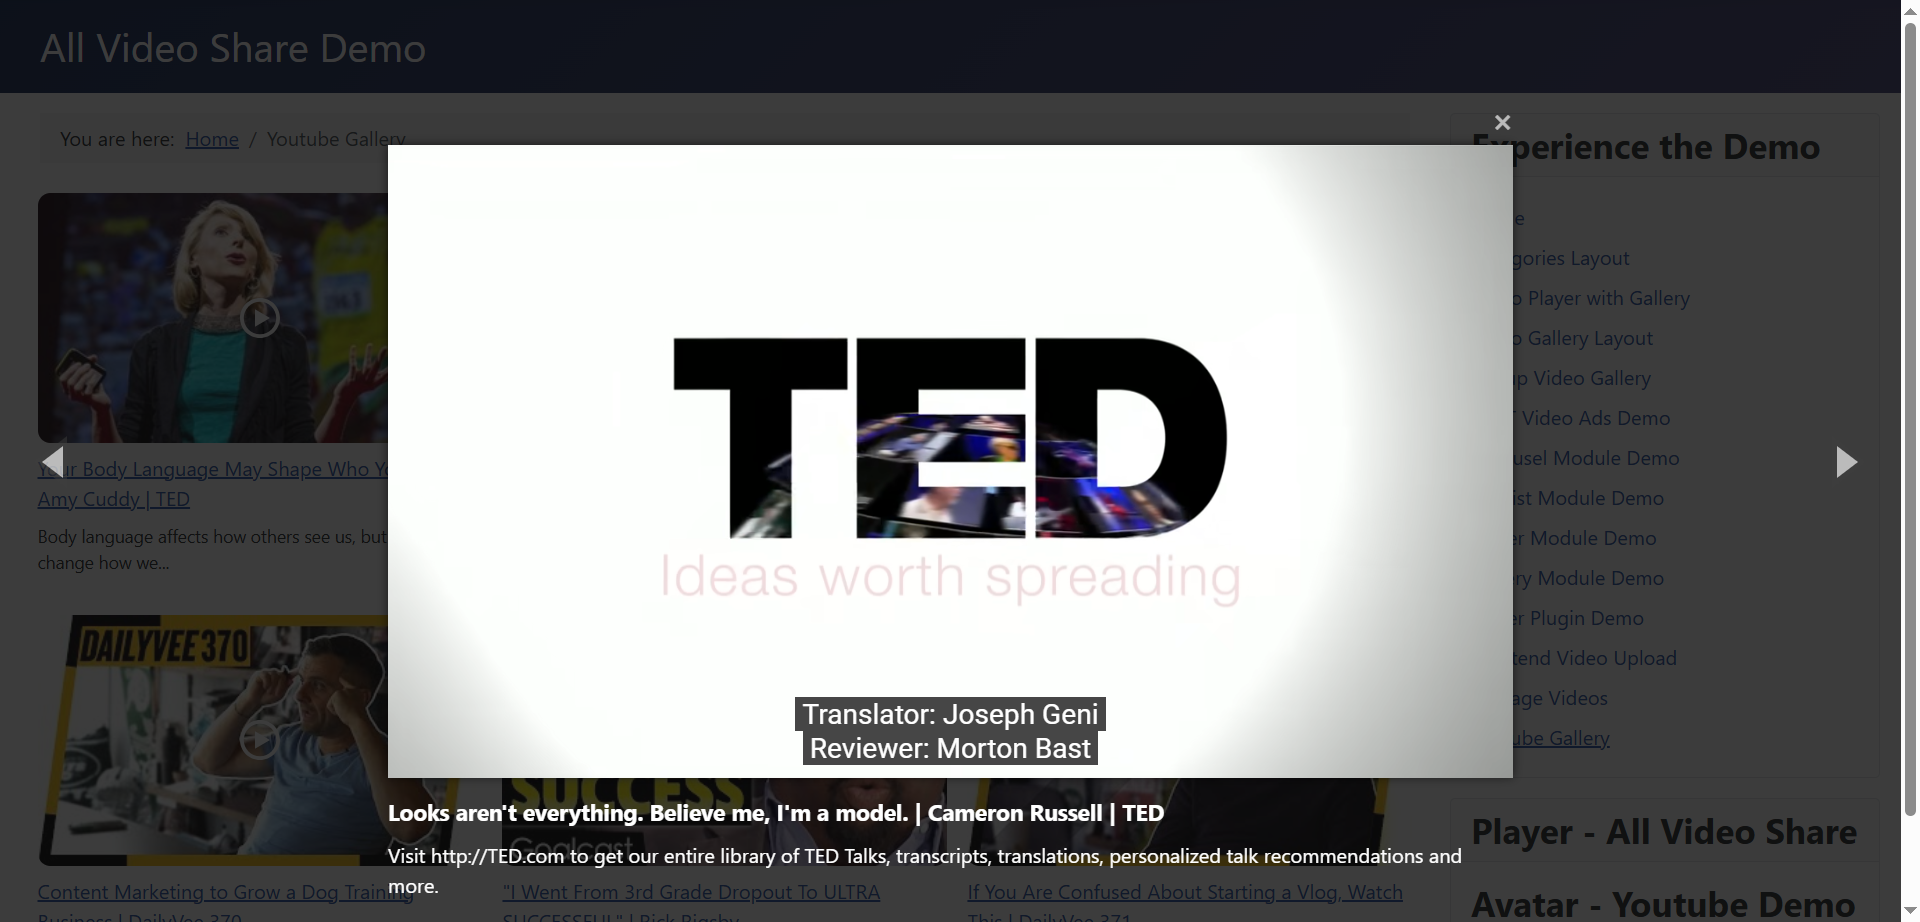
Task: Open the Popup Video Gallery sidebar item
Action: click(1582, 378)
